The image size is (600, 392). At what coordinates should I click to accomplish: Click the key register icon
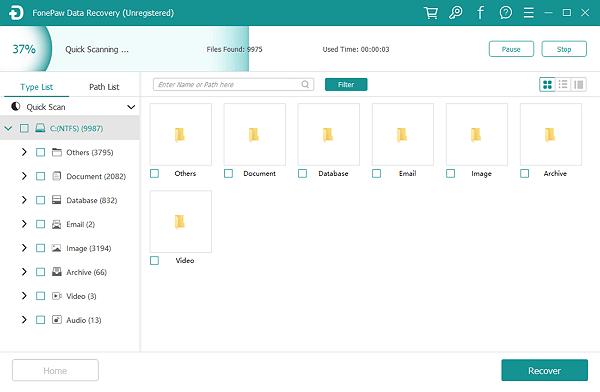(455, 13)
